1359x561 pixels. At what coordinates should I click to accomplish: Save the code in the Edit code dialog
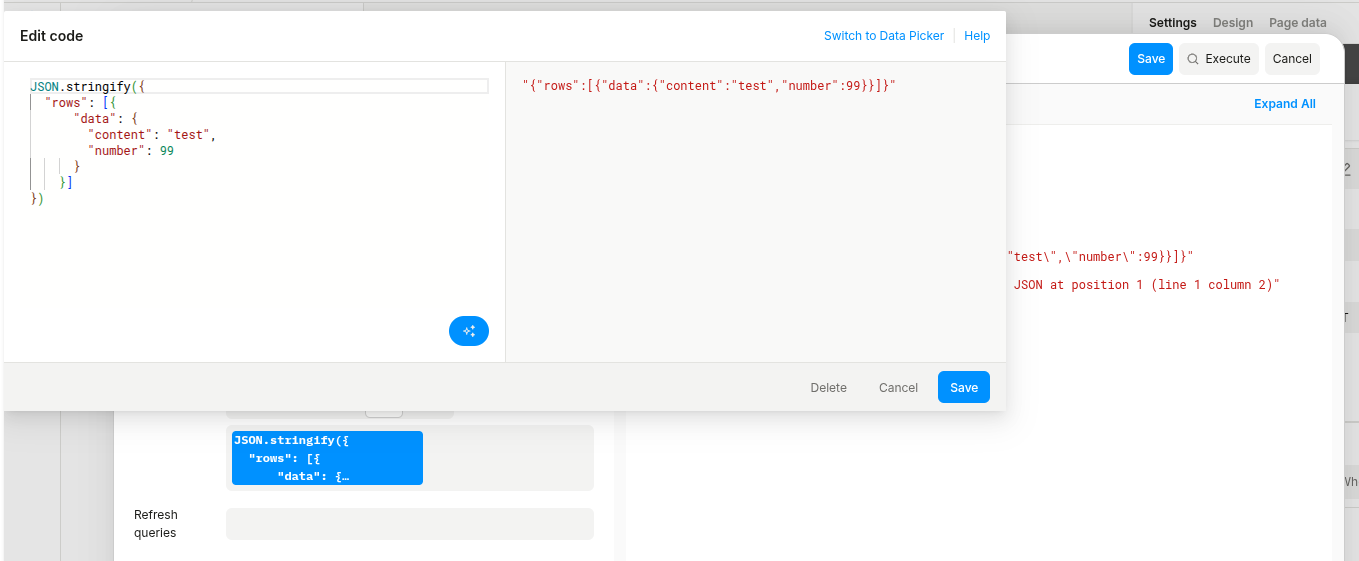tap(963, 388)
